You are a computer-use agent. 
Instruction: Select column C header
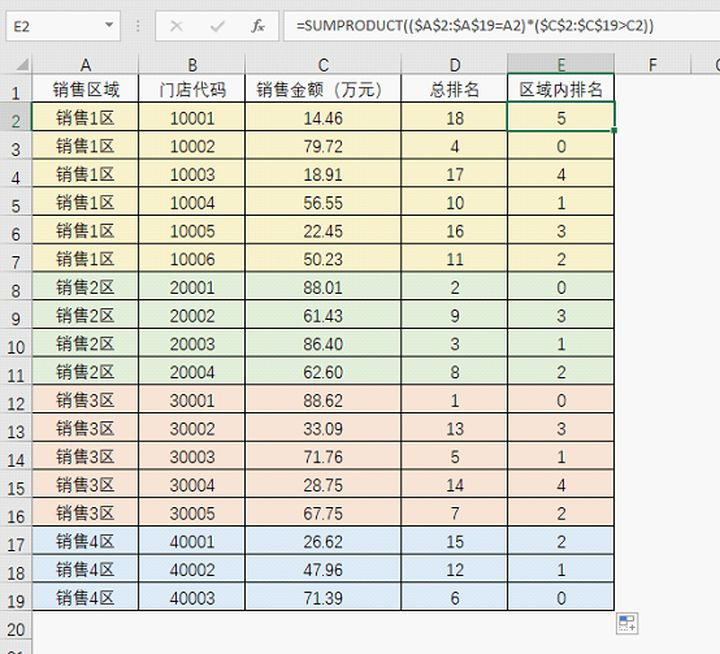point(323,65)
